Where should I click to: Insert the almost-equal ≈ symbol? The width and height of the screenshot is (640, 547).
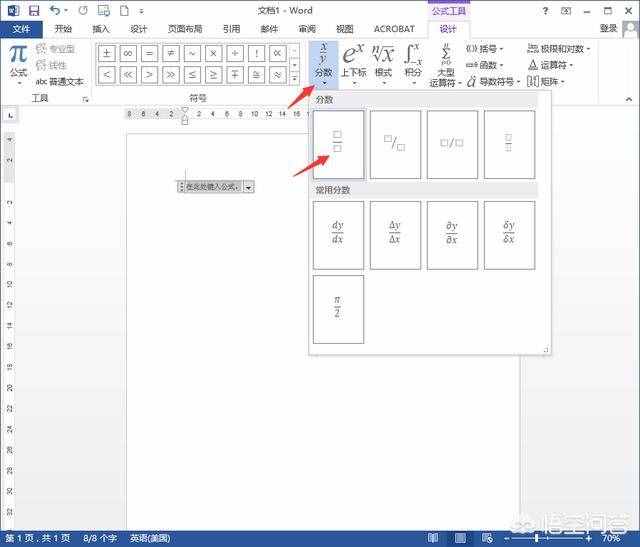277,75
